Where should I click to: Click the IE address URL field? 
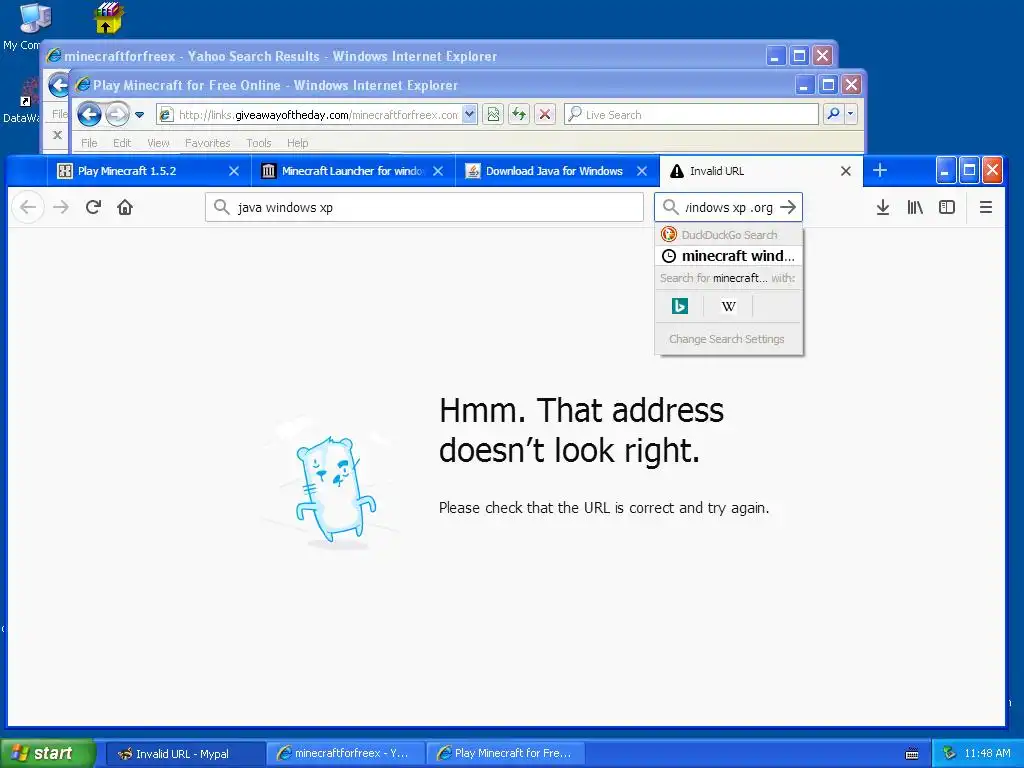pos(317,115)
